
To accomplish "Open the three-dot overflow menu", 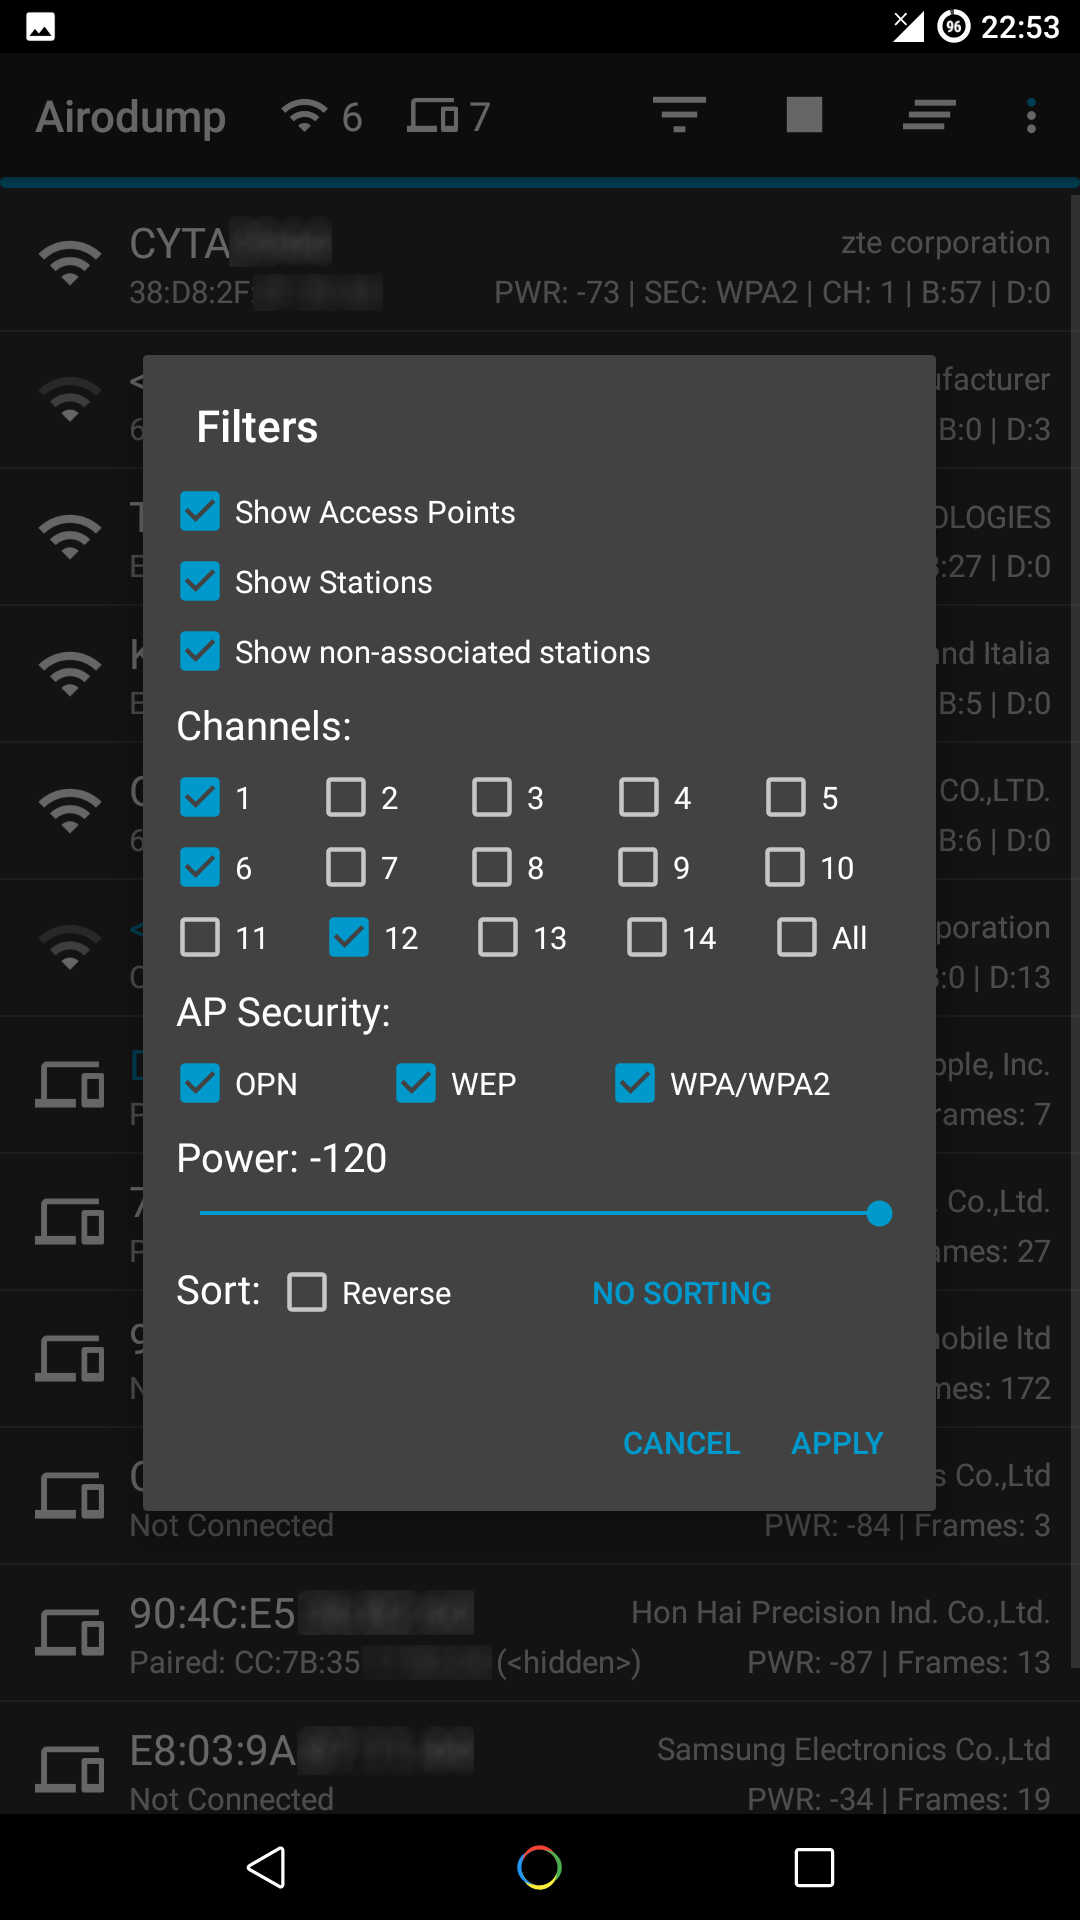I will 1031,115.
